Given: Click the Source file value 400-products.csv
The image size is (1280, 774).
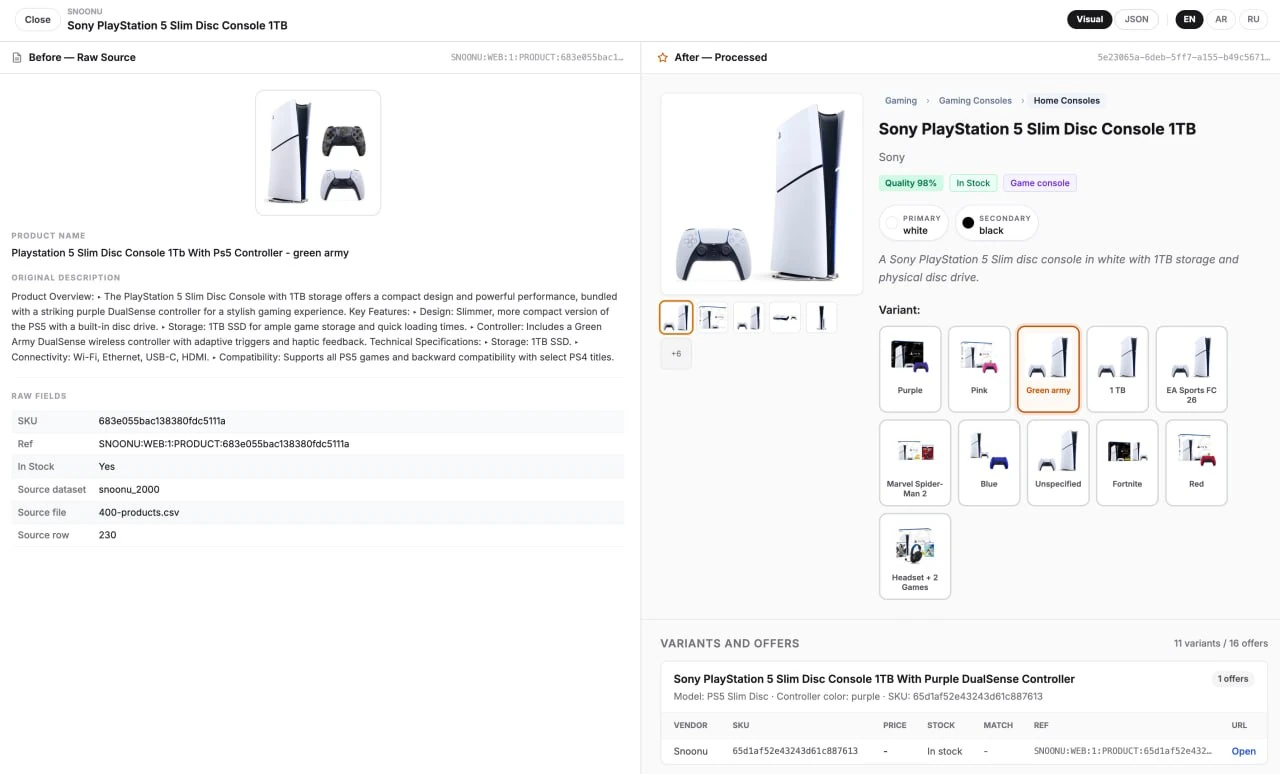Looking at the screenshot, I should coord(139,512).
